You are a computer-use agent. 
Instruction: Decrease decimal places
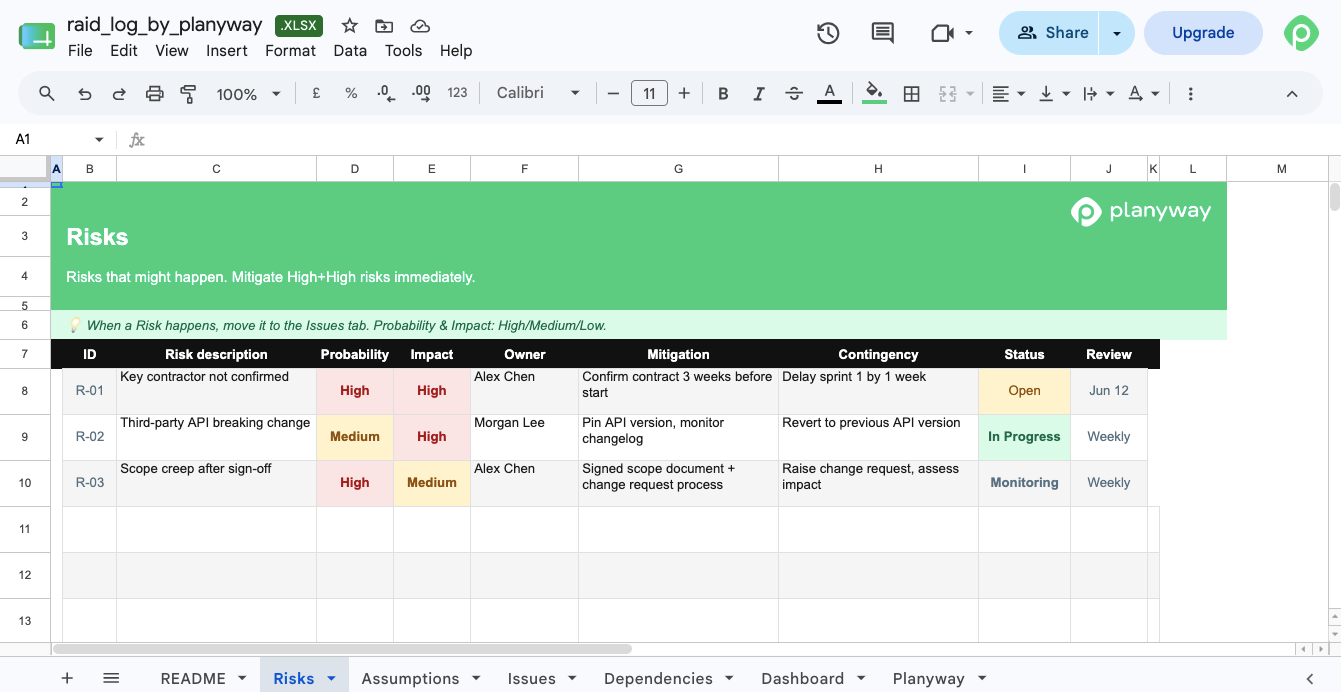pos(386,93)
